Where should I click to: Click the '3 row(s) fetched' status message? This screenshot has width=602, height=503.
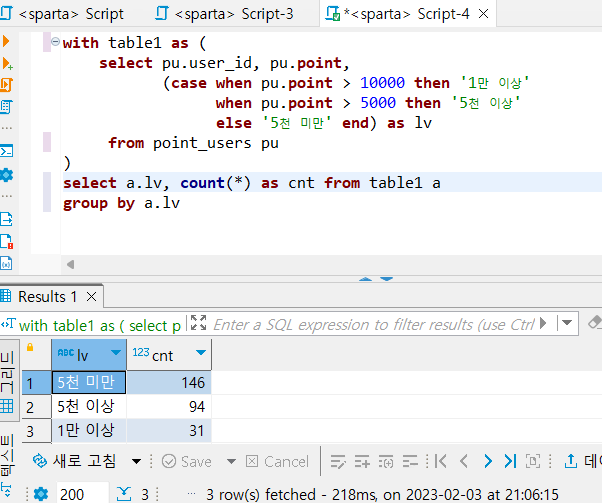382,495
